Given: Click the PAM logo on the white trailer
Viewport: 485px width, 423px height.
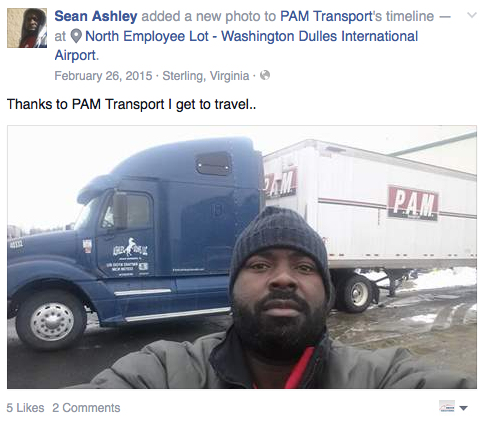Looking at the screenshot, I should [x=413, y=202].
